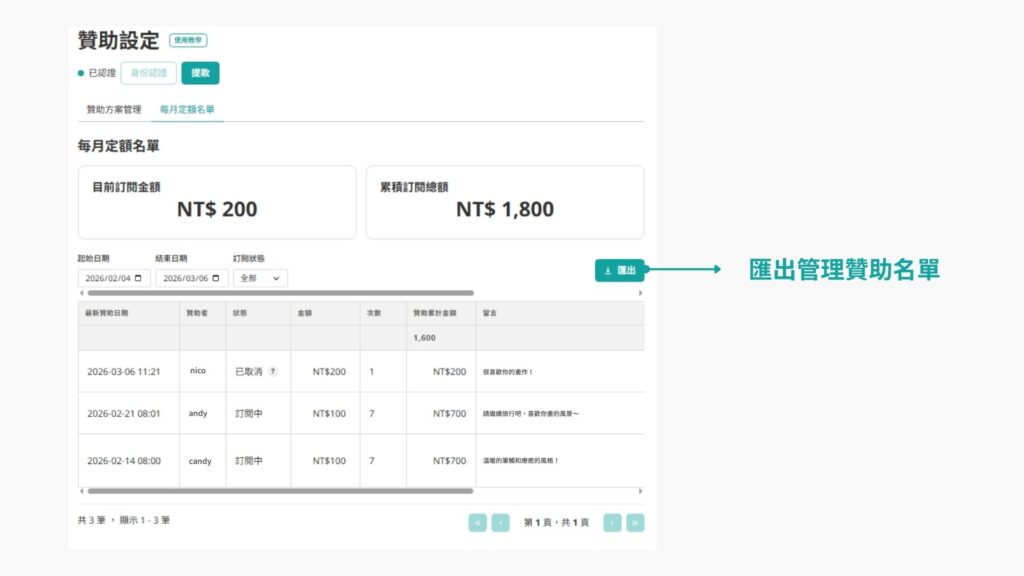Open calendar picker for 結束日期 field
Image resolution: width=1024 pixels, height=576 pixels.
coord(216,279)
